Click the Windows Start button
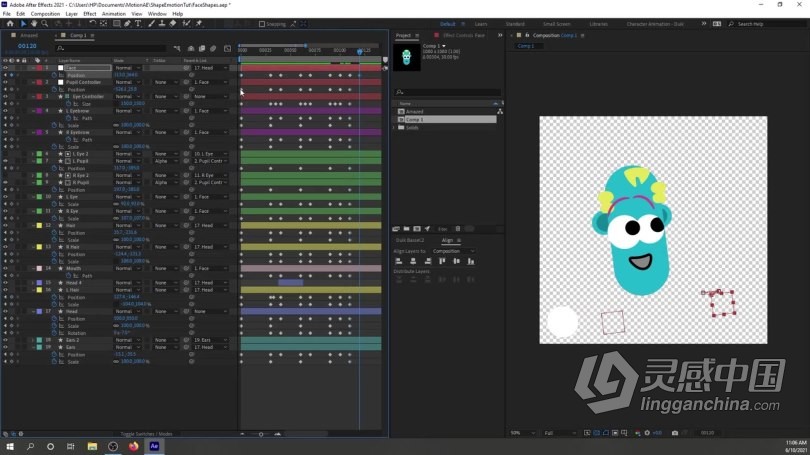This screenshot has width=810, height=455. pyautogui.click(x=10, y=446)
